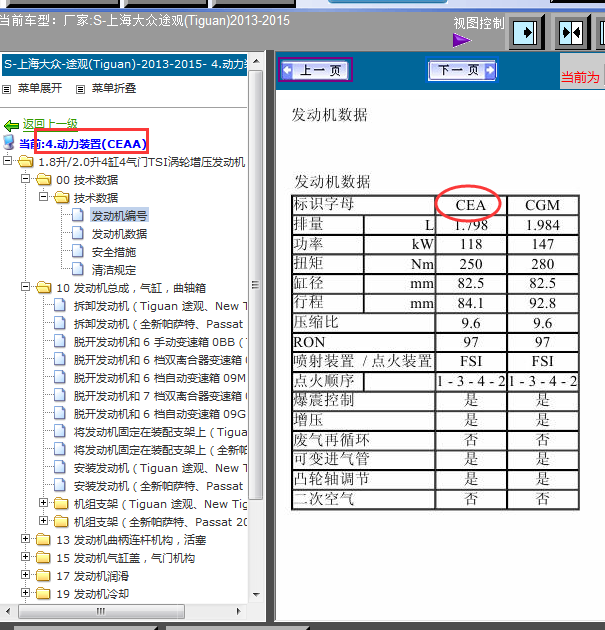Click the horizontal scroll-left arrow
This screenshot has width=605, height=630.
8,611
